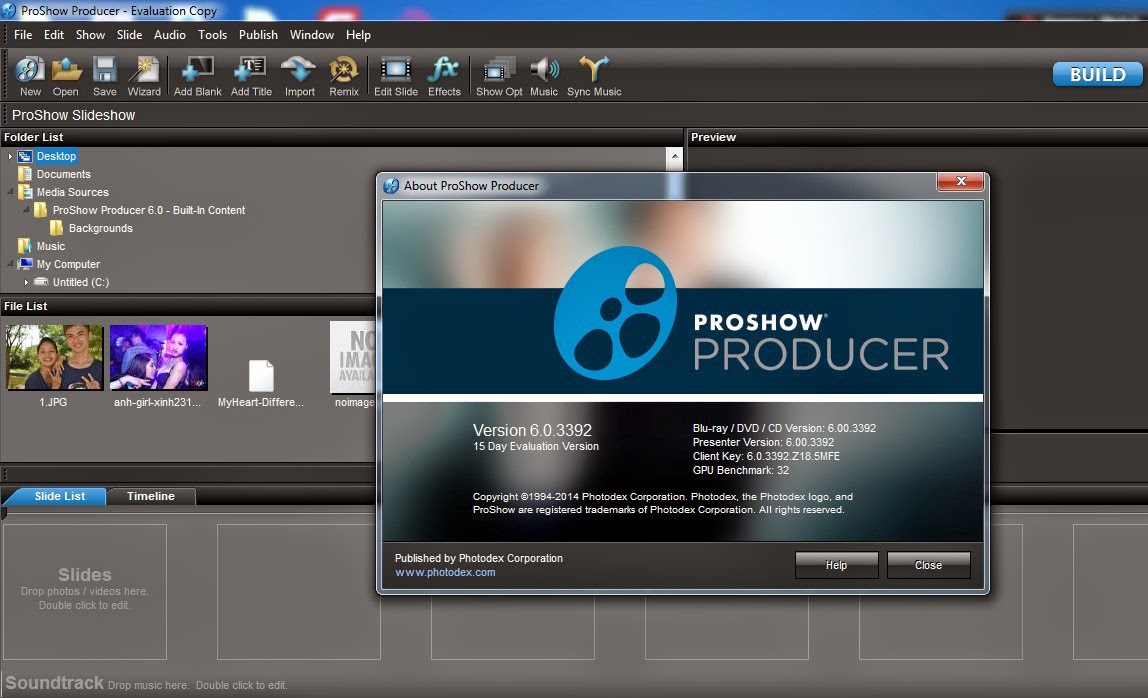
Task: Close About ProShow Producer with X button
Action: [x=961, y=181]
